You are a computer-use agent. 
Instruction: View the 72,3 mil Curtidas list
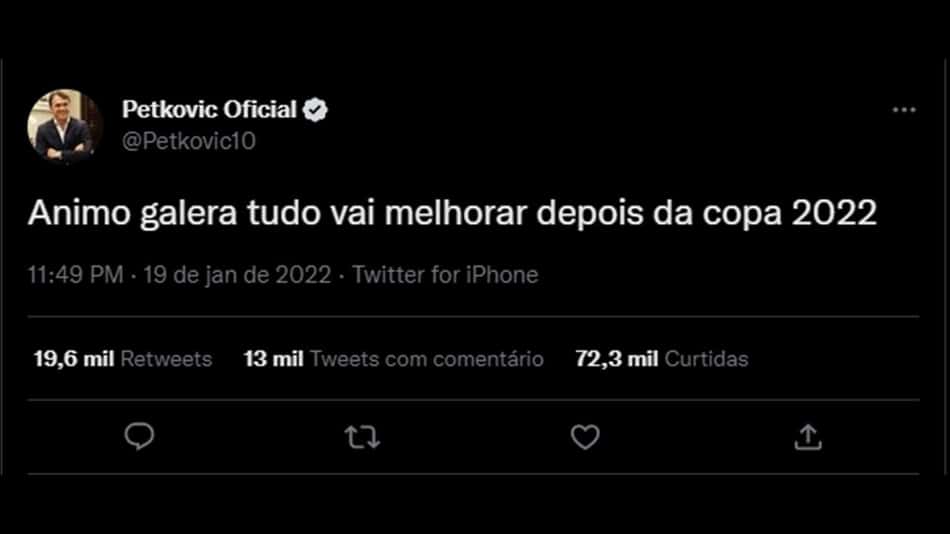coord(662,359)
